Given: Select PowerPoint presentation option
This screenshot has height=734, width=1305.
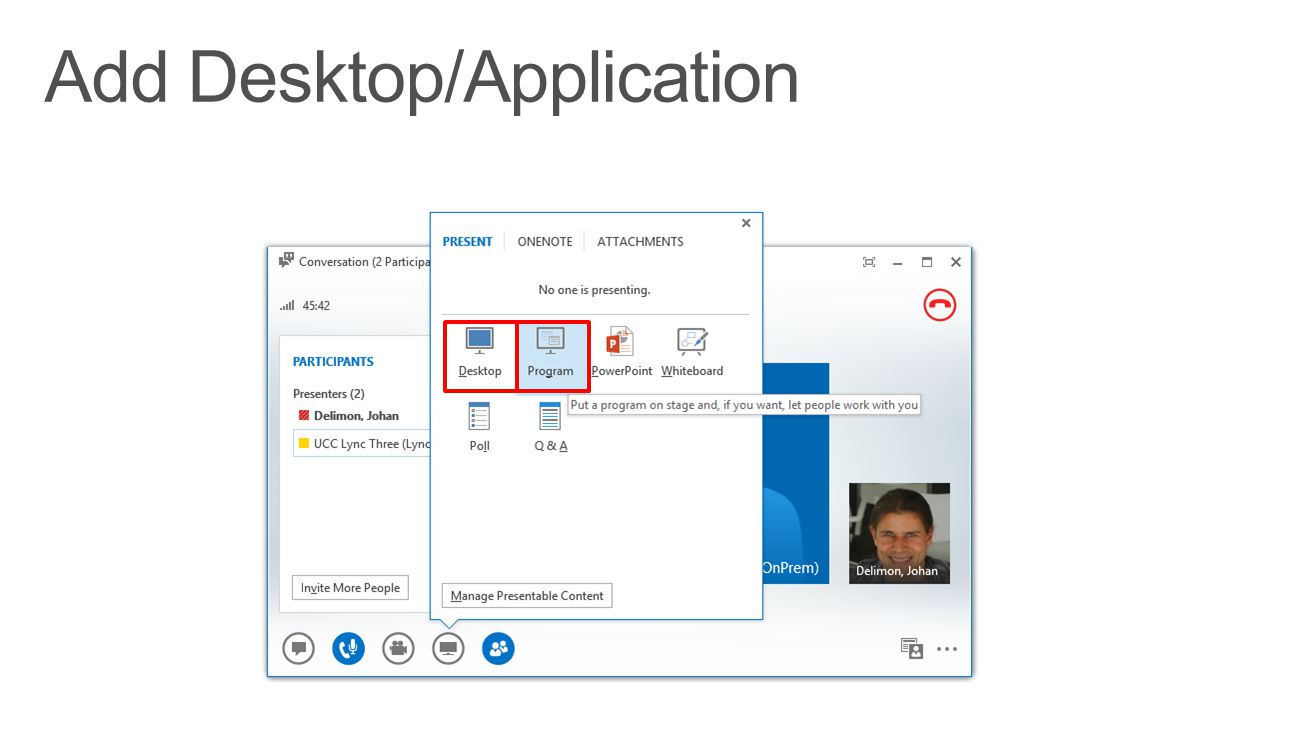Looking at the screenshot, I should coord(621,353).
